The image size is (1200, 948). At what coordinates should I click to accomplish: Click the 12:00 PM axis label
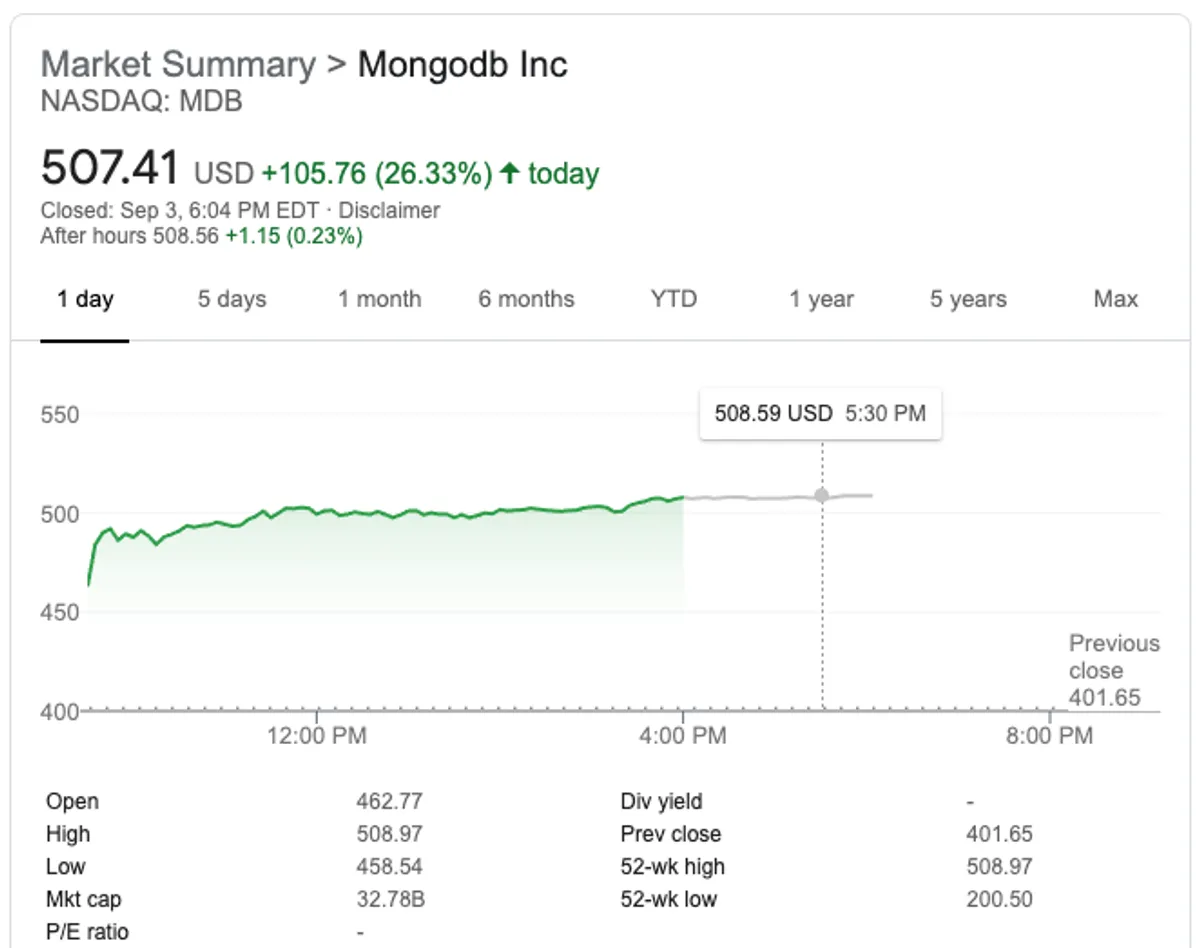tap(318, 737)
